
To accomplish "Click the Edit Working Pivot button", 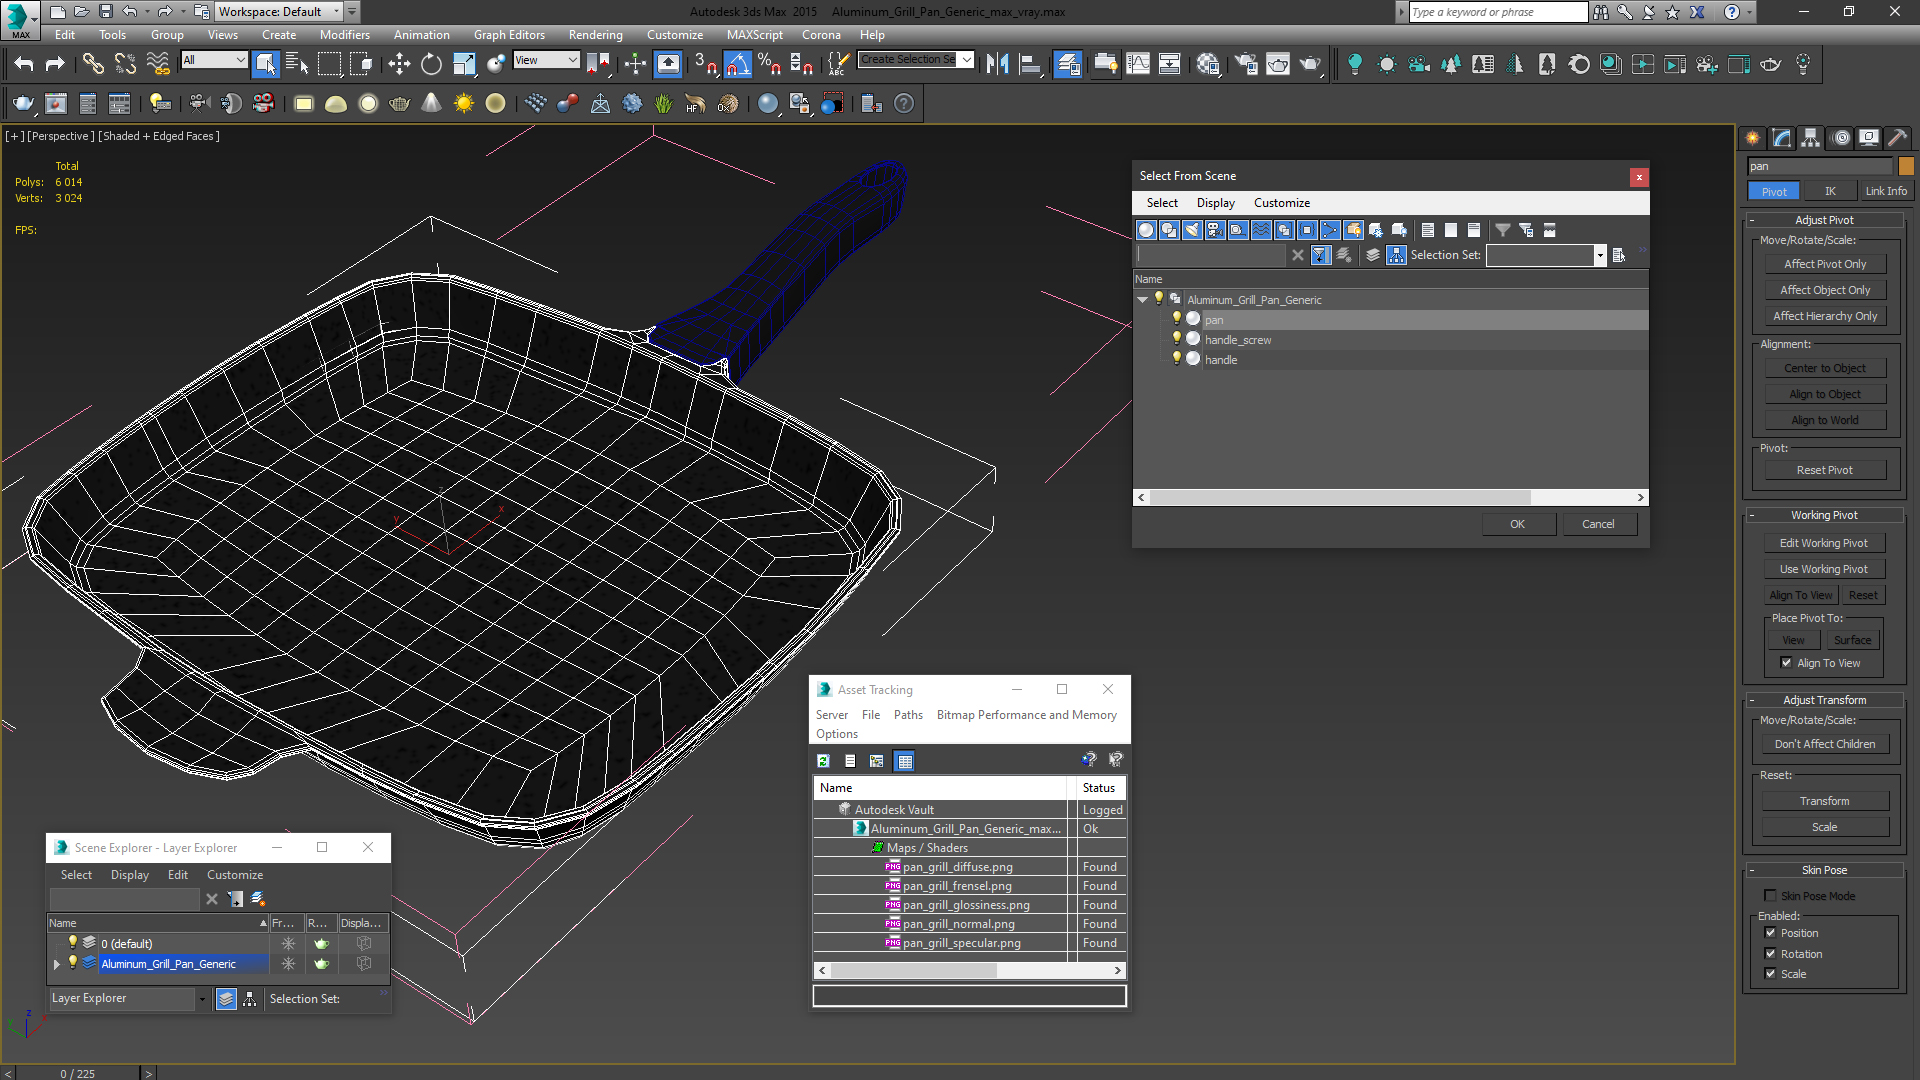I will point(1823,543).
